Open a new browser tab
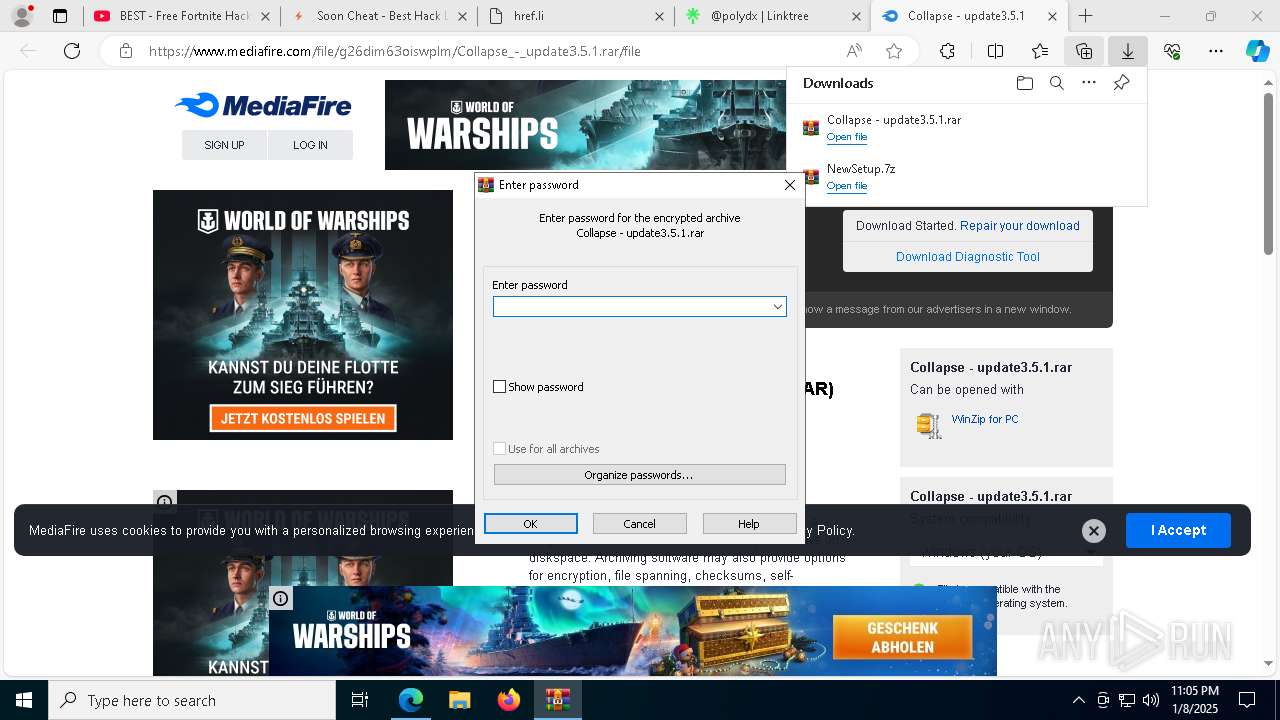The width and height of the screenshot is (1280, 720). (1086, 16)
